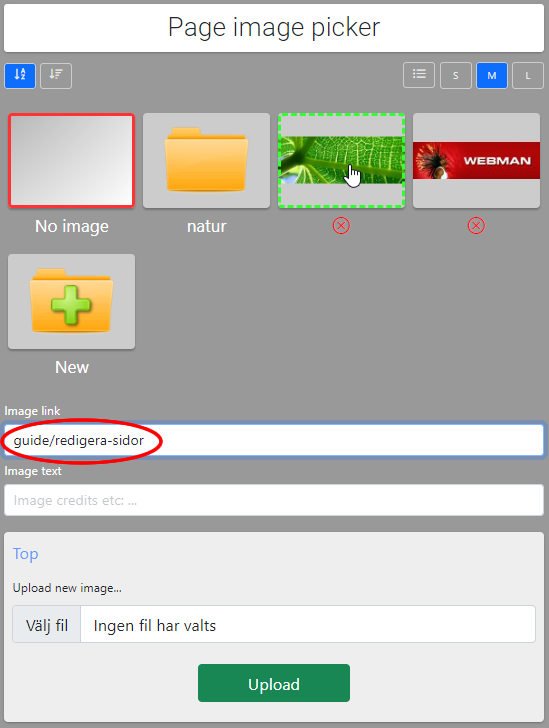Click the Image text credits field

point(274,500)
